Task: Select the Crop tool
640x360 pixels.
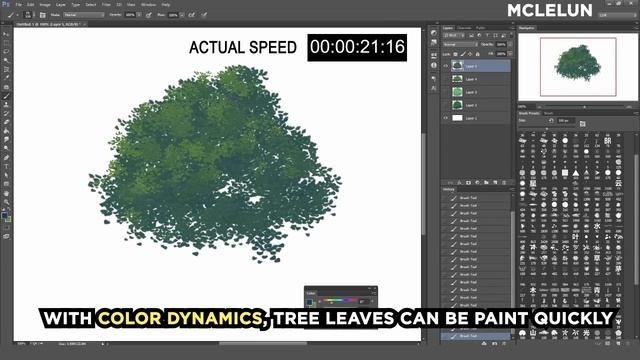Action: pos(6,69)
